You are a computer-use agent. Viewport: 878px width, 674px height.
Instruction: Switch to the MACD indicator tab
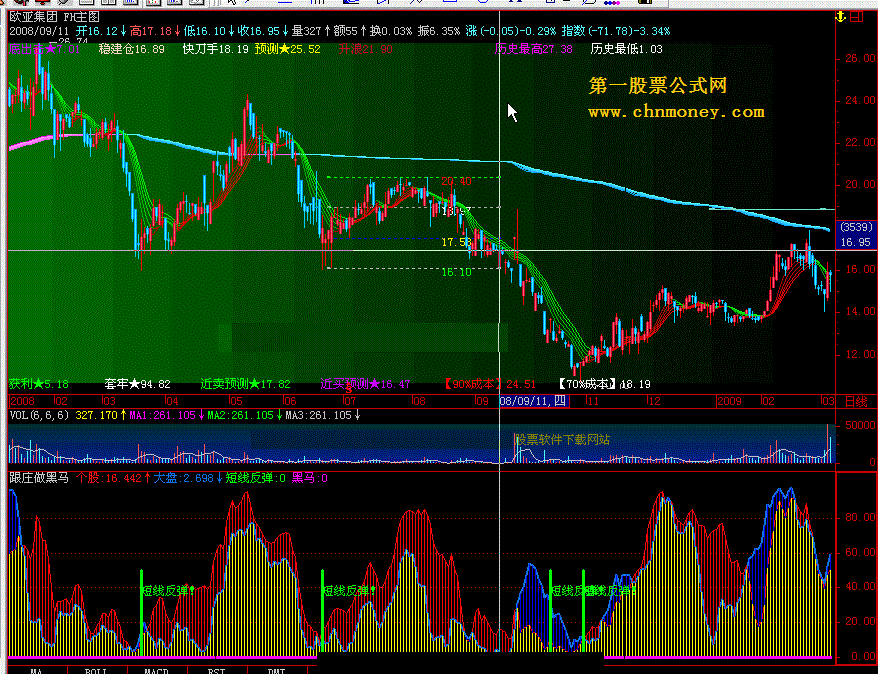(156, 670)
